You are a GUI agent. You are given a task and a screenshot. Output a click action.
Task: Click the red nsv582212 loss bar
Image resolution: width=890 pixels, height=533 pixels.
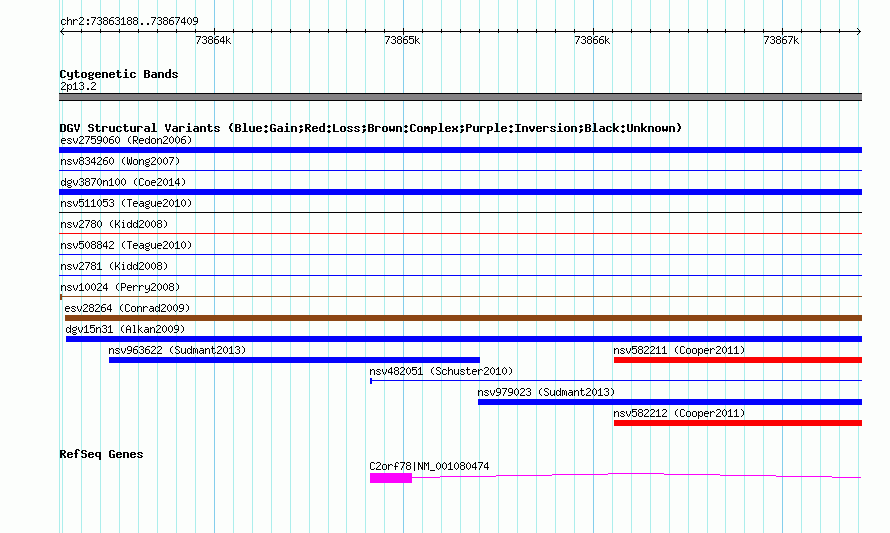coord(738,423)
